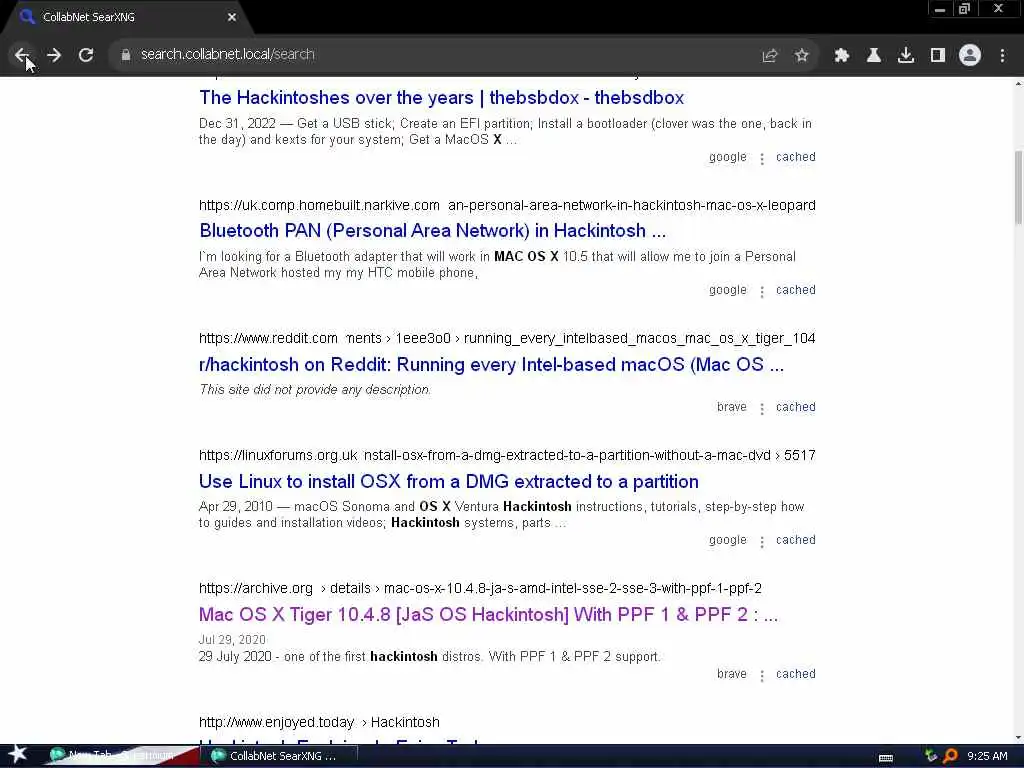Go back with the browser back arrow

coord(22,55)
